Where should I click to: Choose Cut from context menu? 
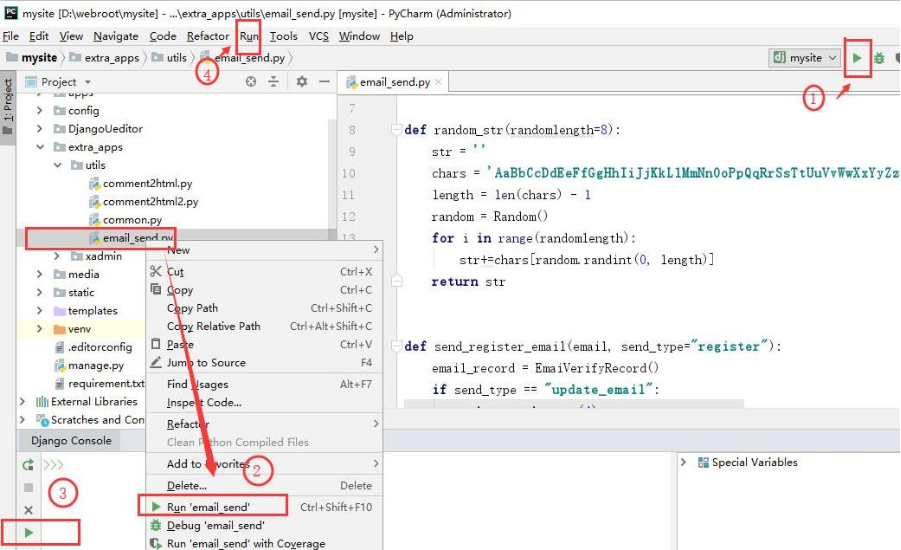pyautogui.click(x=264, y=271)
